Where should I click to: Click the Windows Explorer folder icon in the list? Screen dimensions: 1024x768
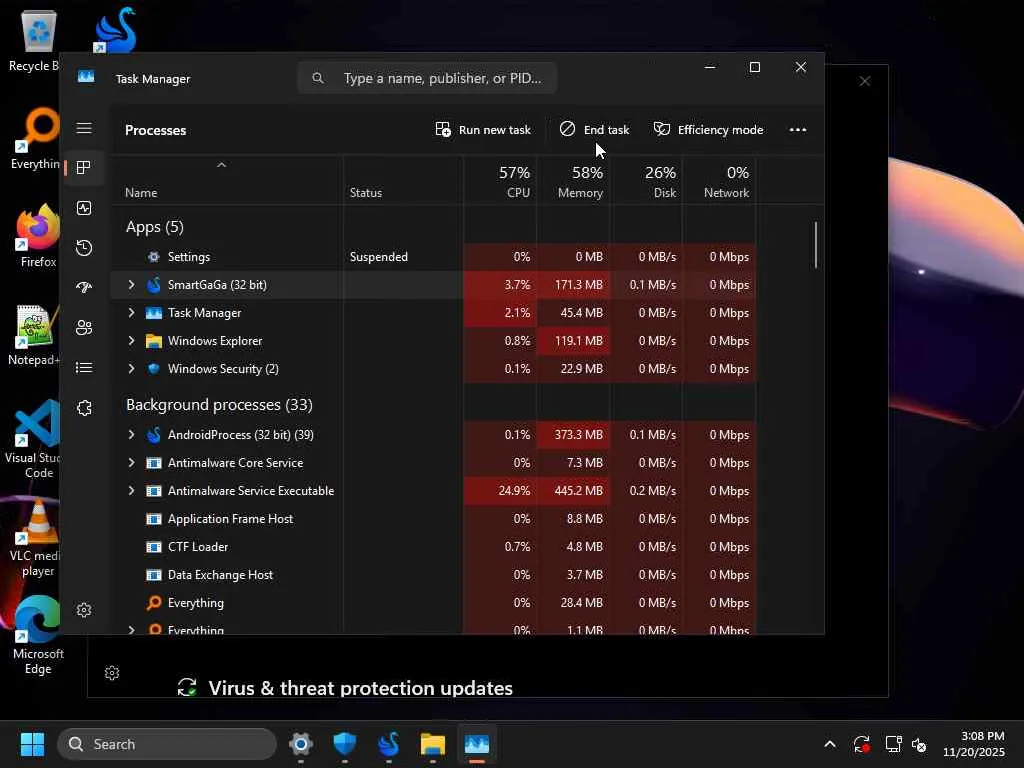coord(154,341)
